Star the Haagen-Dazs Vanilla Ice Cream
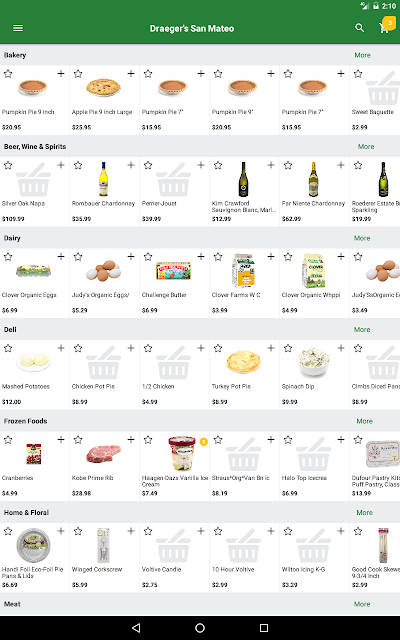The image size is (400, 640). click(x=148, y=440)
